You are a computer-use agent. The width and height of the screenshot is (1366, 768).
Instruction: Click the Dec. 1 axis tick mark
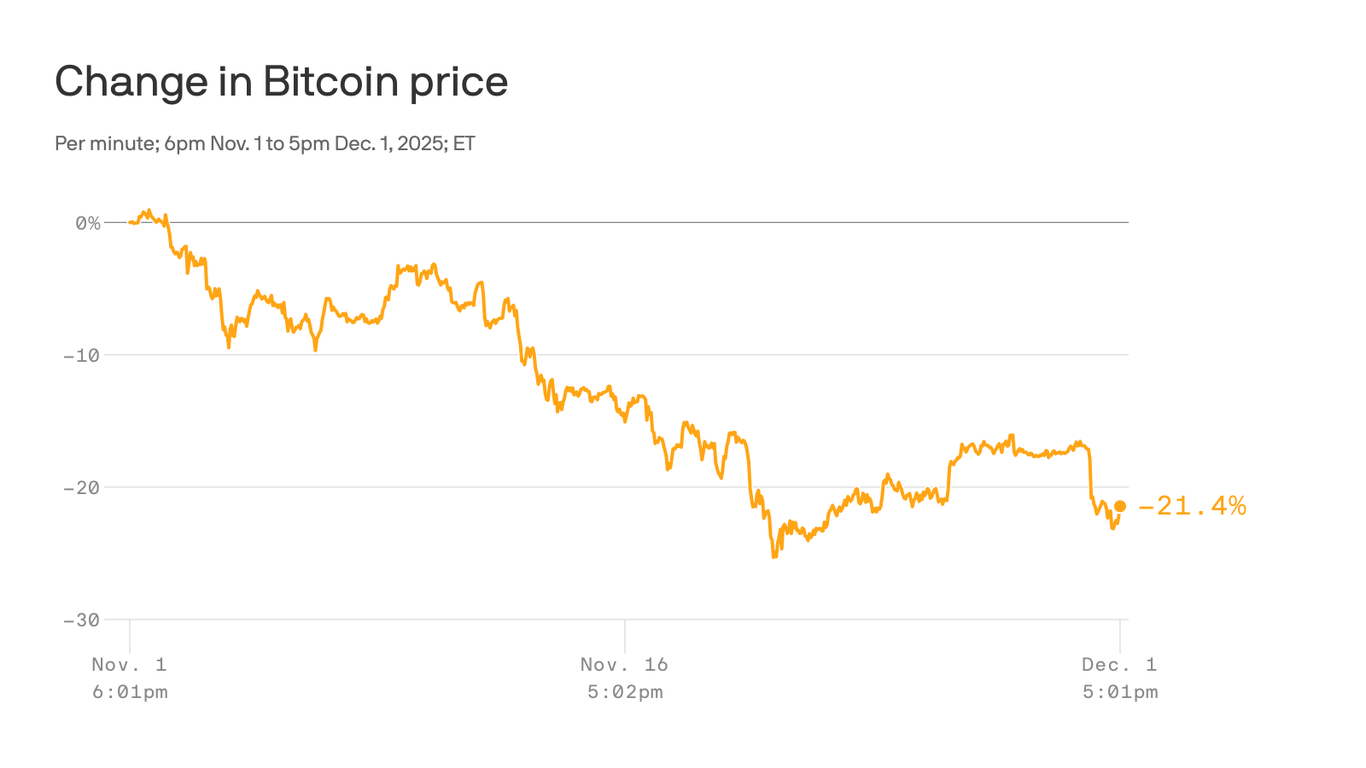(x=1120, y=634)
